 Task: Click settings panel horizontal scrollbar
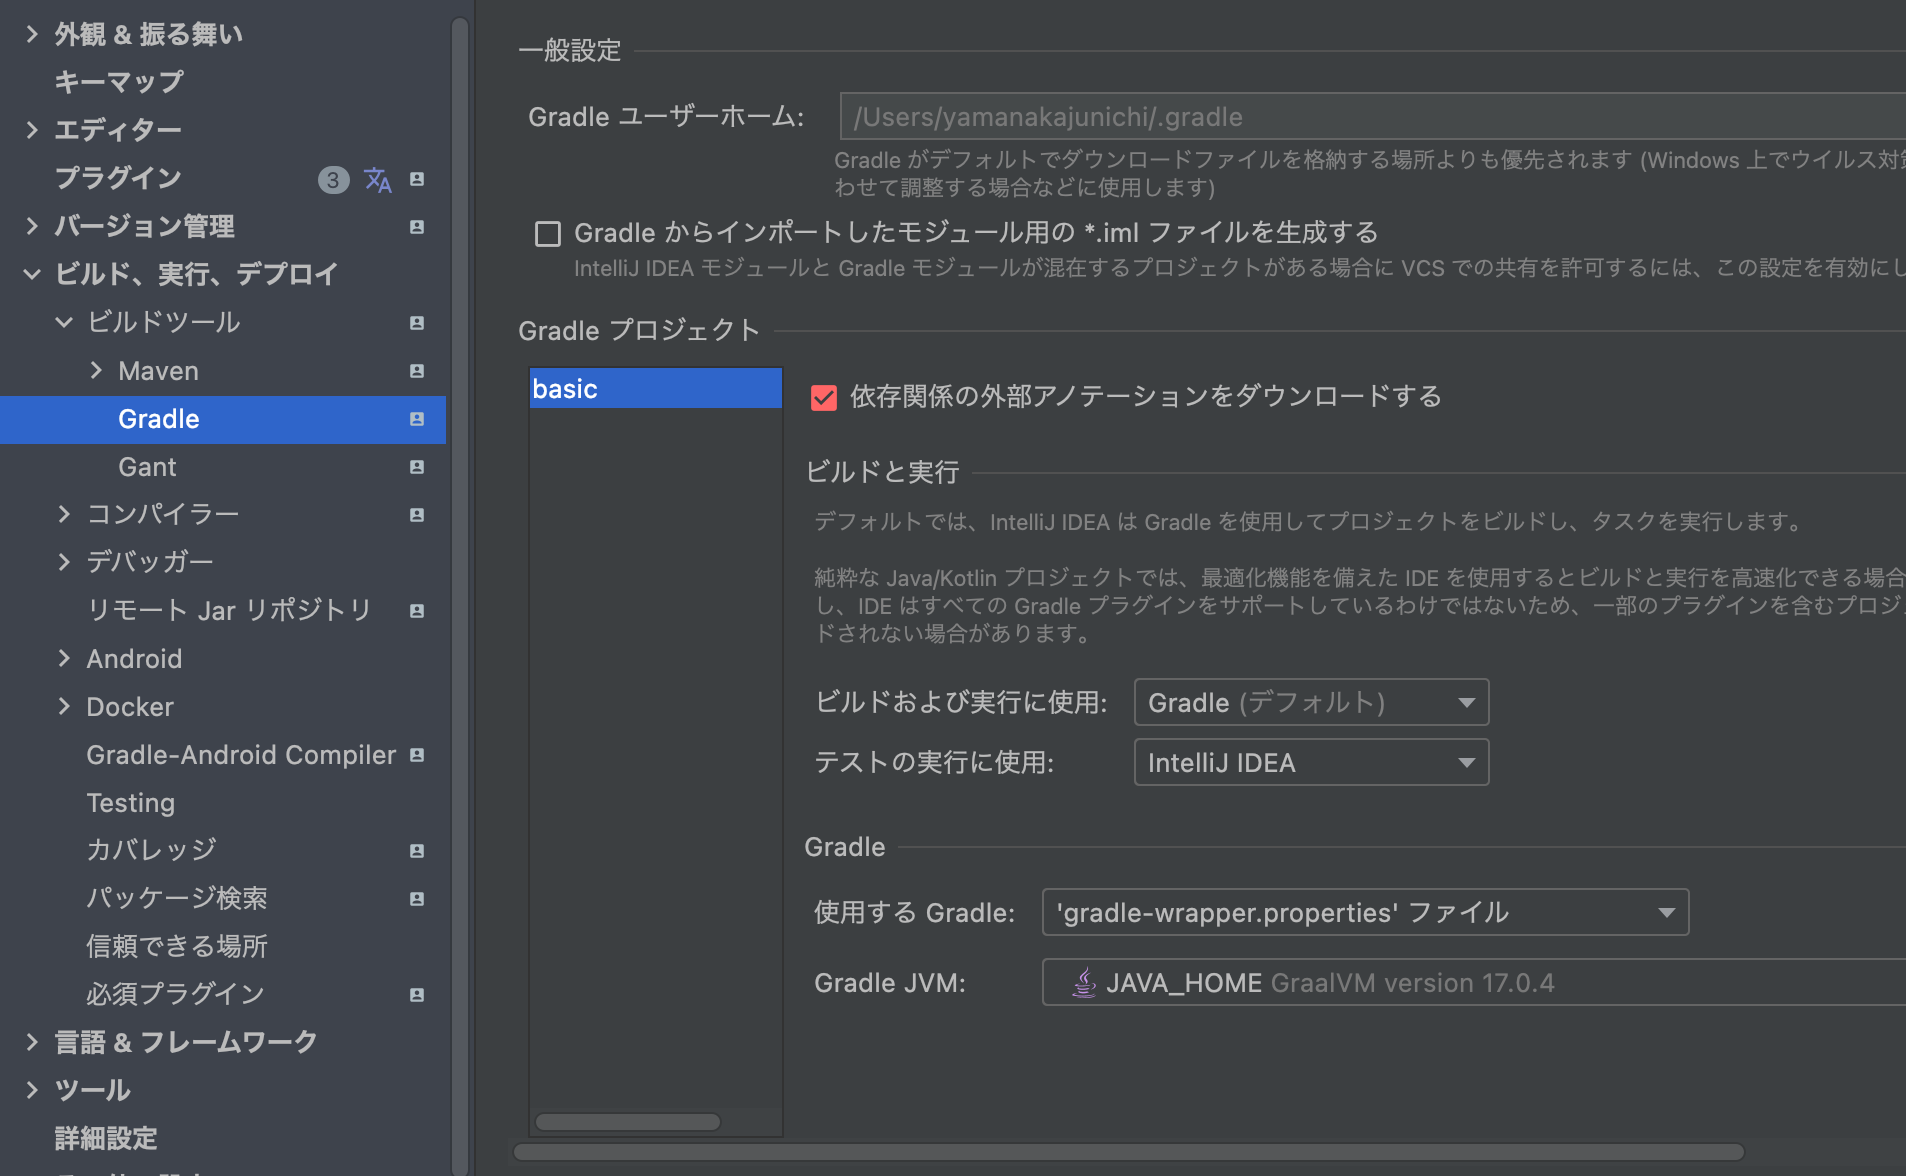(1129, 1152)
